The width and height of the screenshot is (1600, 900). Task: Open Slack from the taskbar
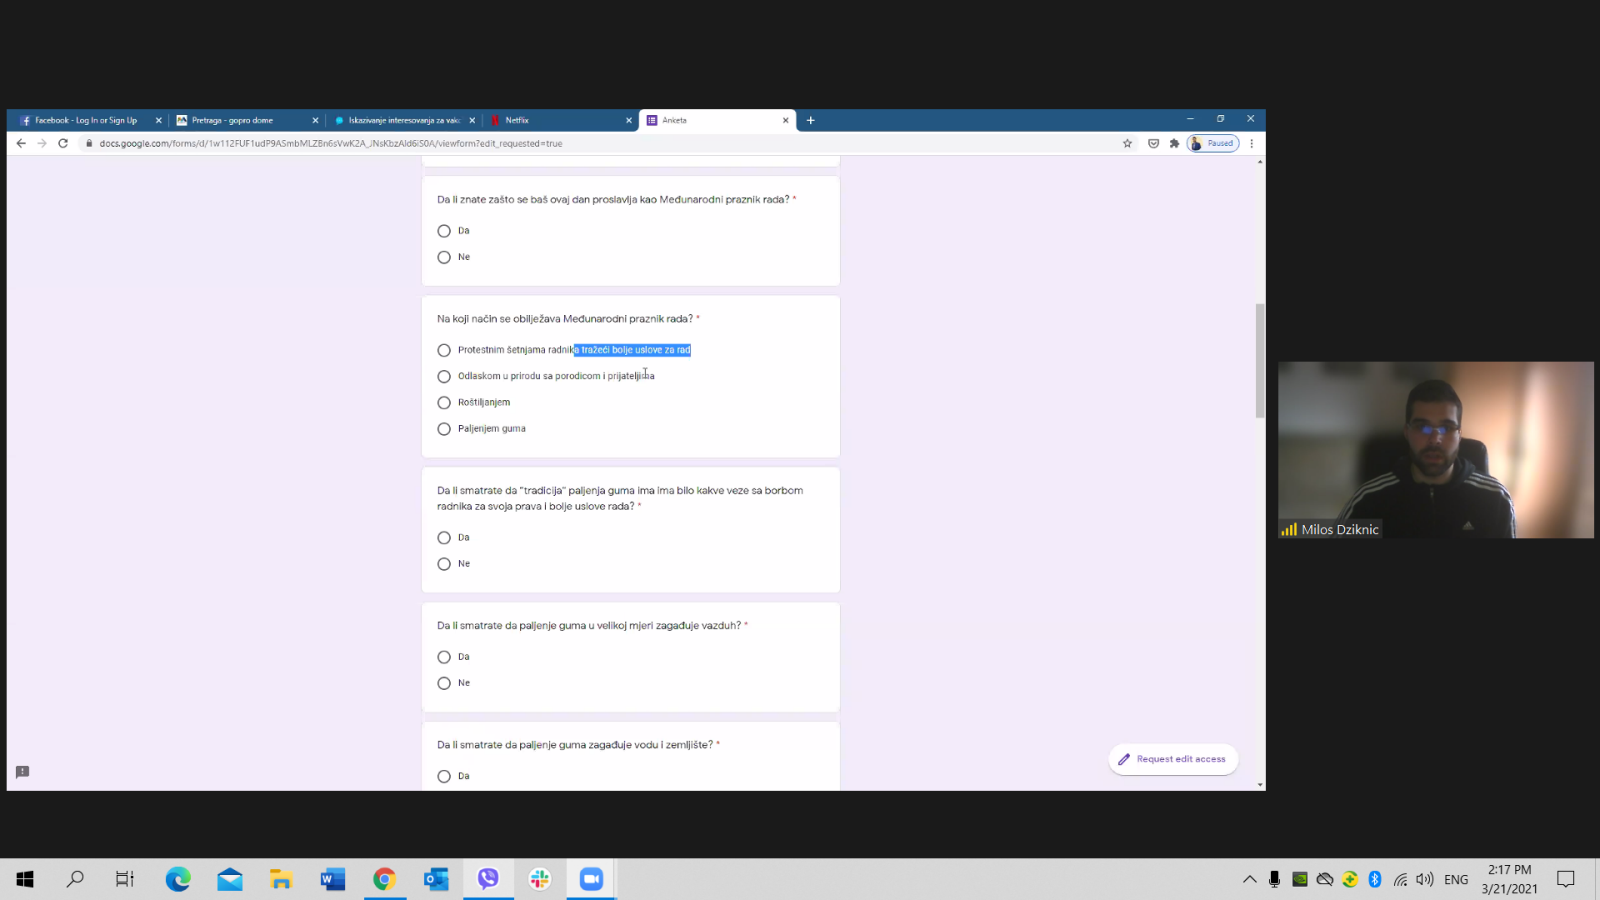pos(540,879)
